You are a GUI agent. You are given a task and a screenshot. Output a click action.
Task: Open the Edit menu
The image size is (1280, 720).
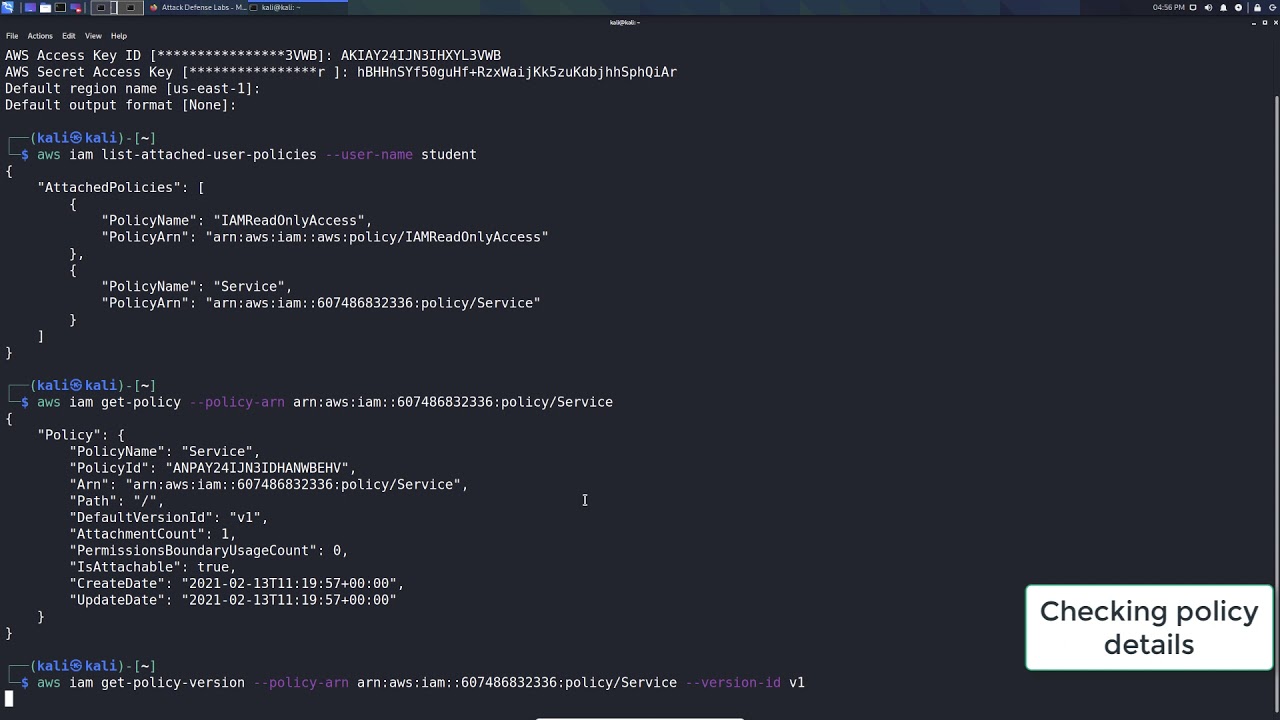click(69, 36)
